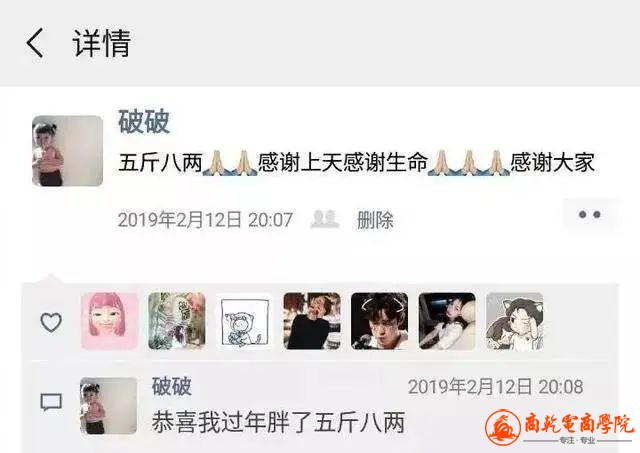Open the line-drawing cat liker avatar
This screenshot has height=453, width=640.
click(244, 321)
